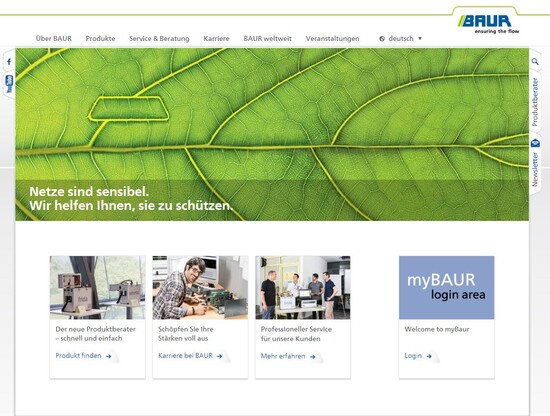Image resolution: width=550 pixels, height=416 pixels.
Task: Select the deutsch language label
Action: click(401, 39)
